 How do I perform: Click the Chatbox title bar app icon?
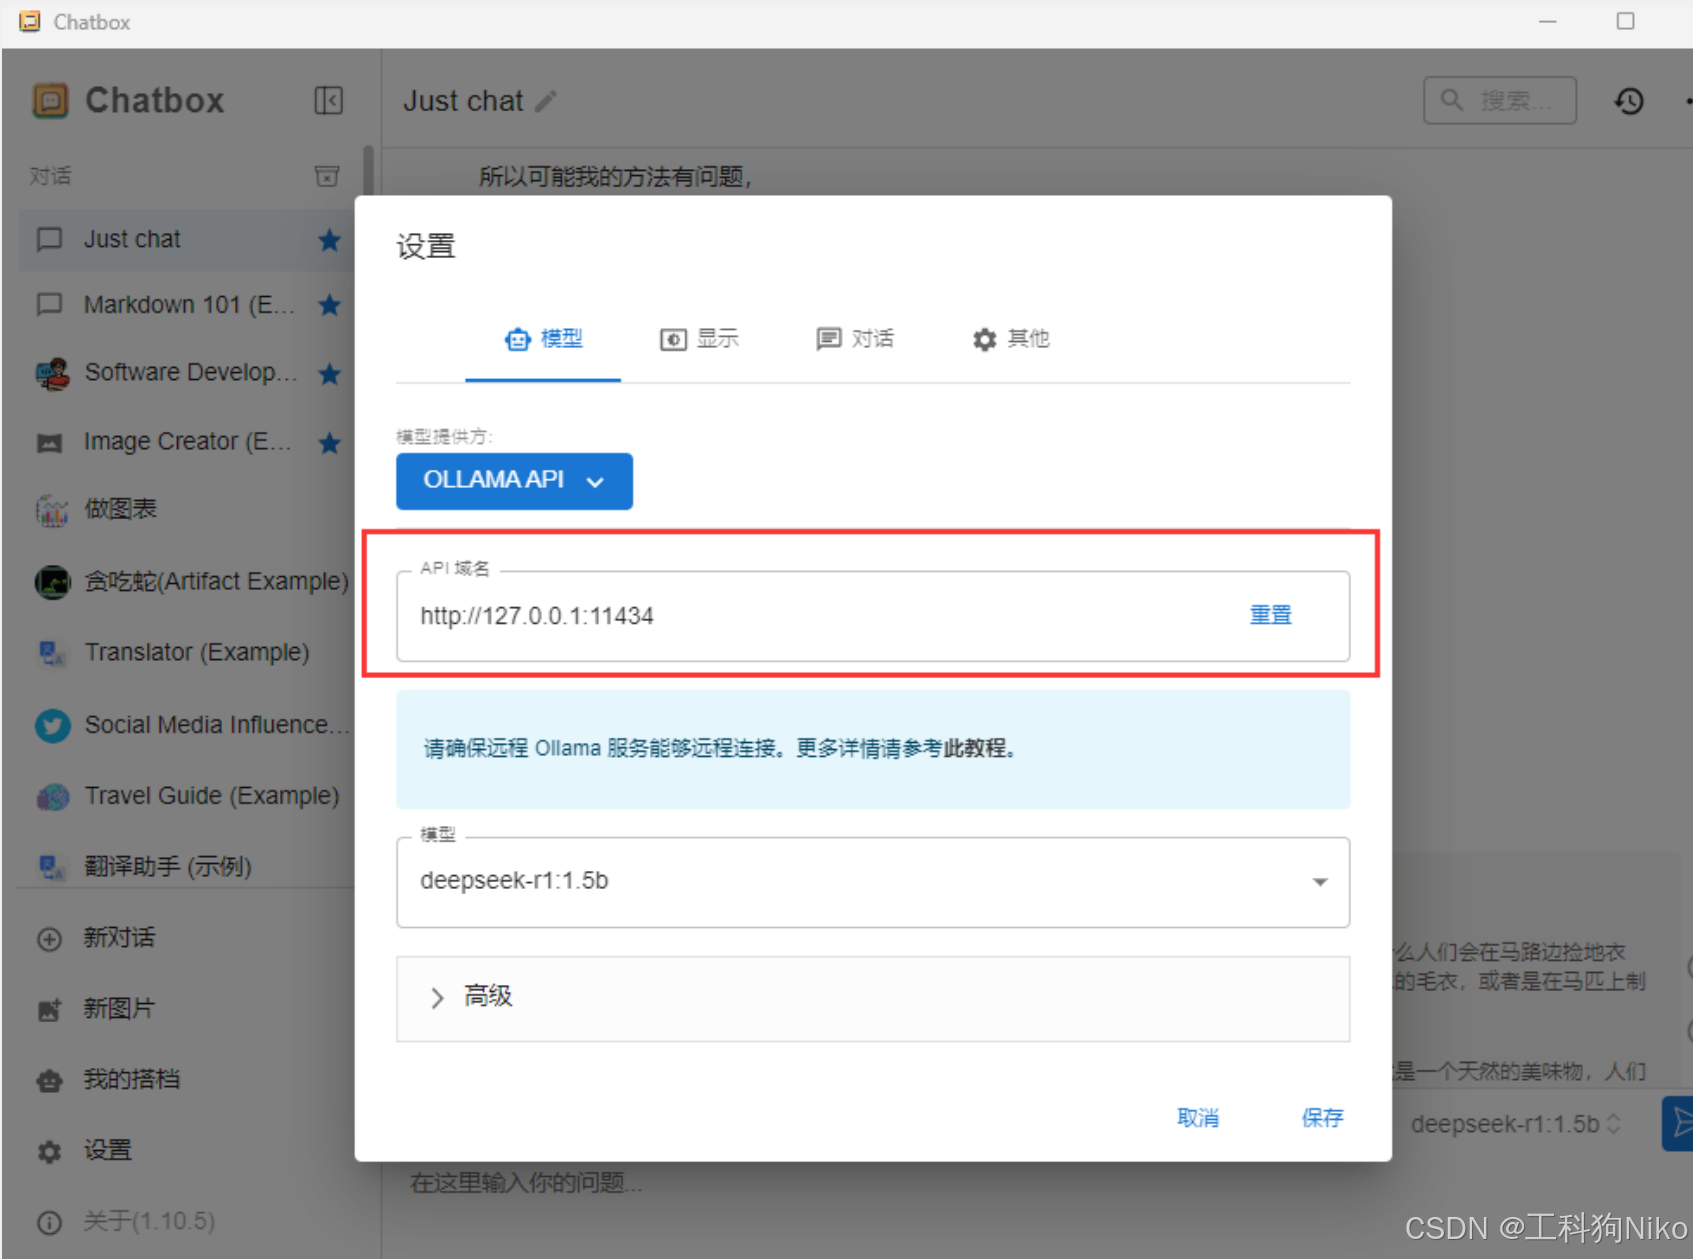point(30,21)
